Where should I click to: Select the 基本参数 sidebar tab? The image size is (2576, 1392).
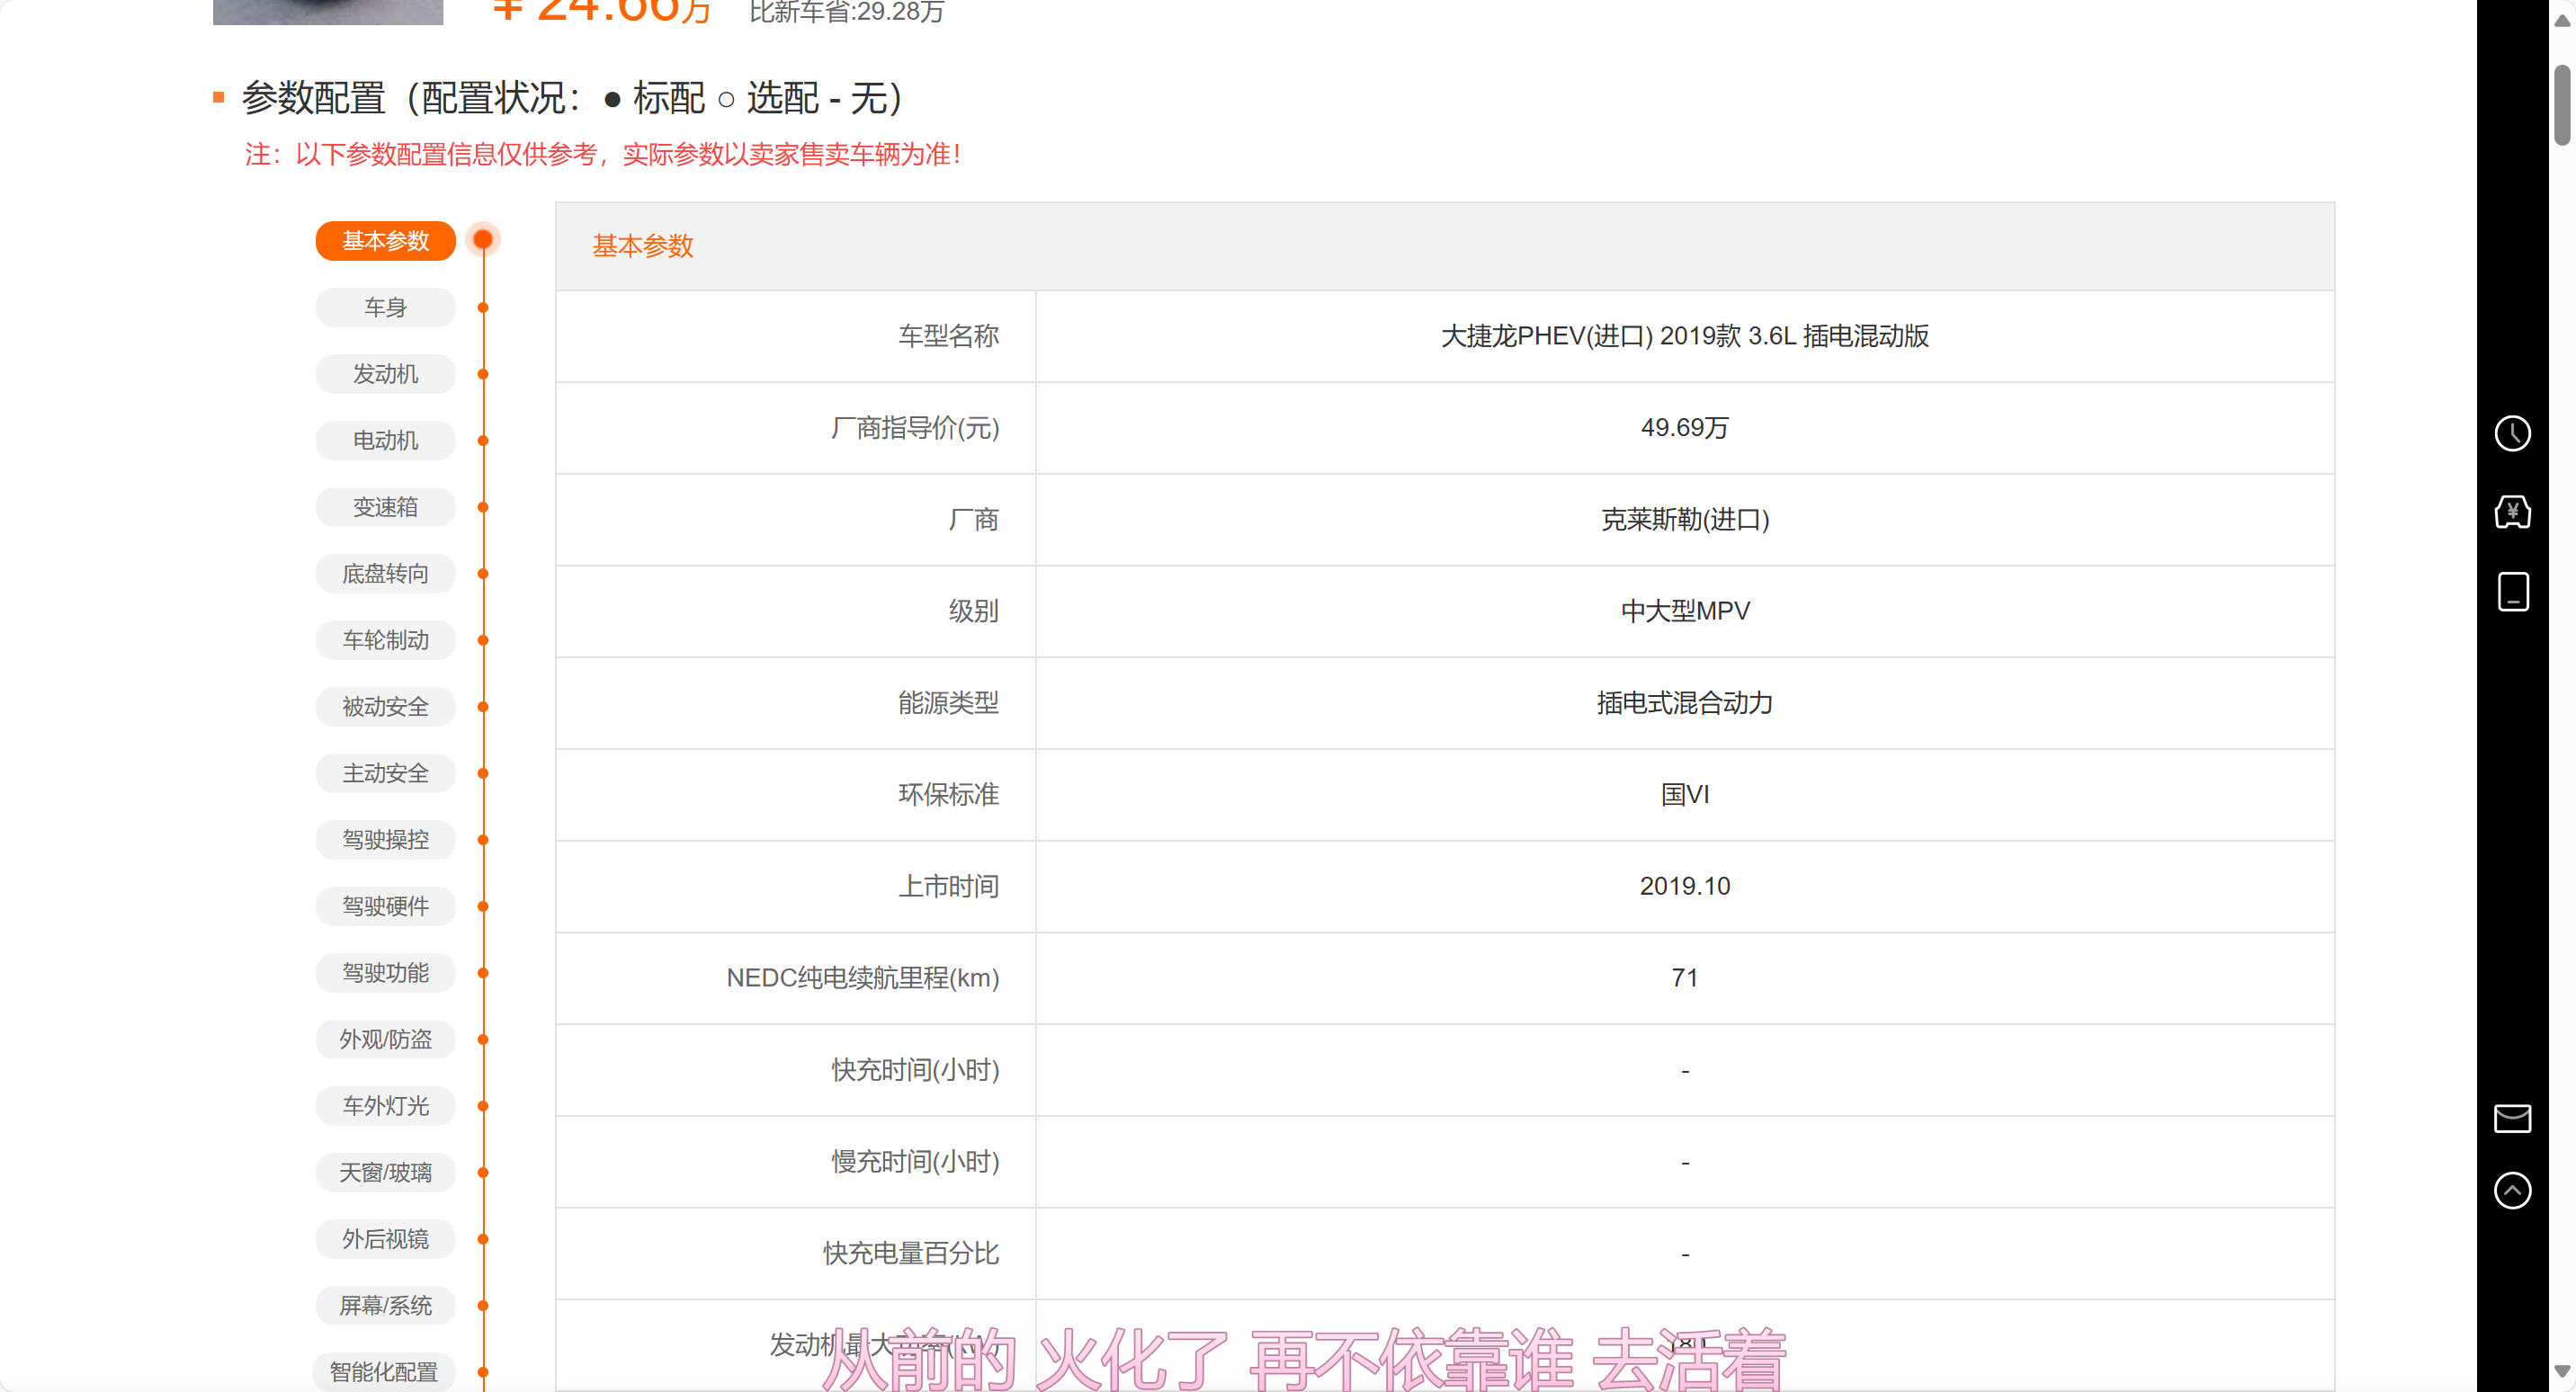(385, 241)
